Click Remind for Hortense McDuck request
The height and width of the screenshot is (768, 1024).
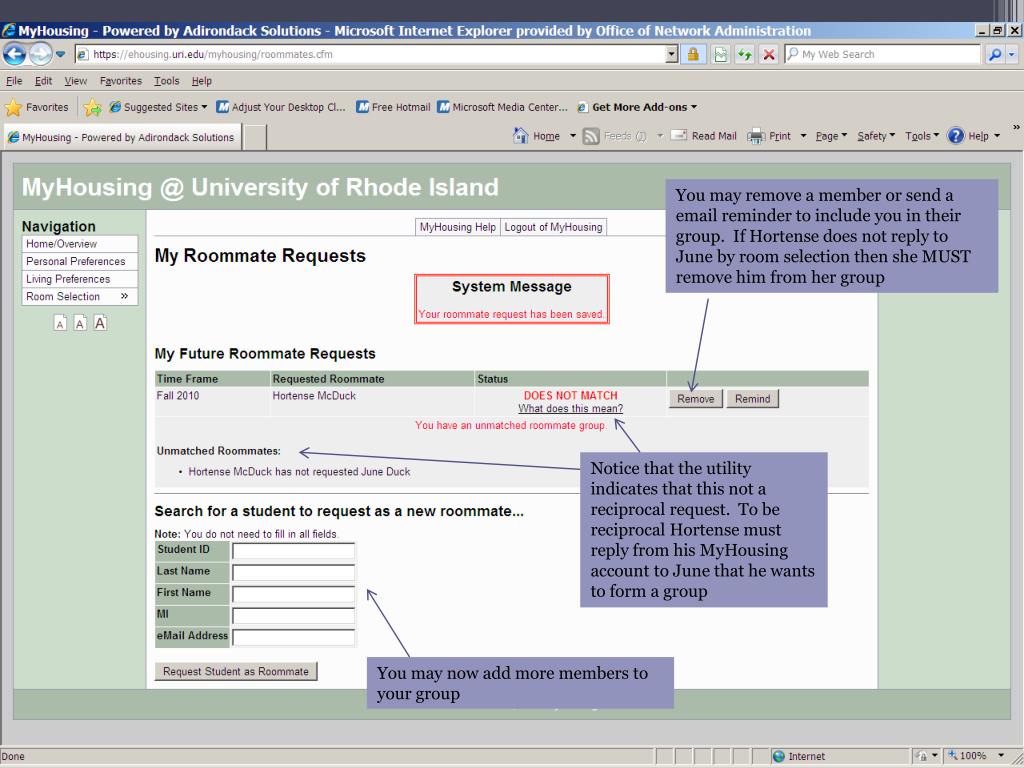coord(752,399)
